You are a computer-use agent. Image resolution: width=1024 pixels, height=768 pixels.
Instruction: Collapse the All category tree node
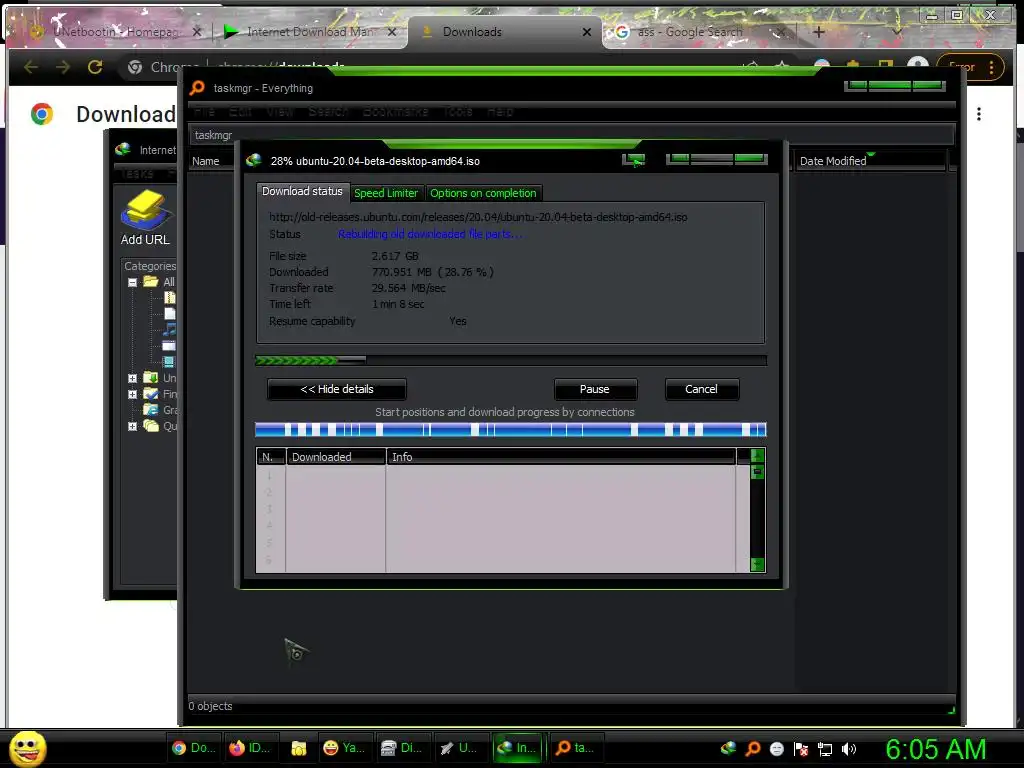133,282
